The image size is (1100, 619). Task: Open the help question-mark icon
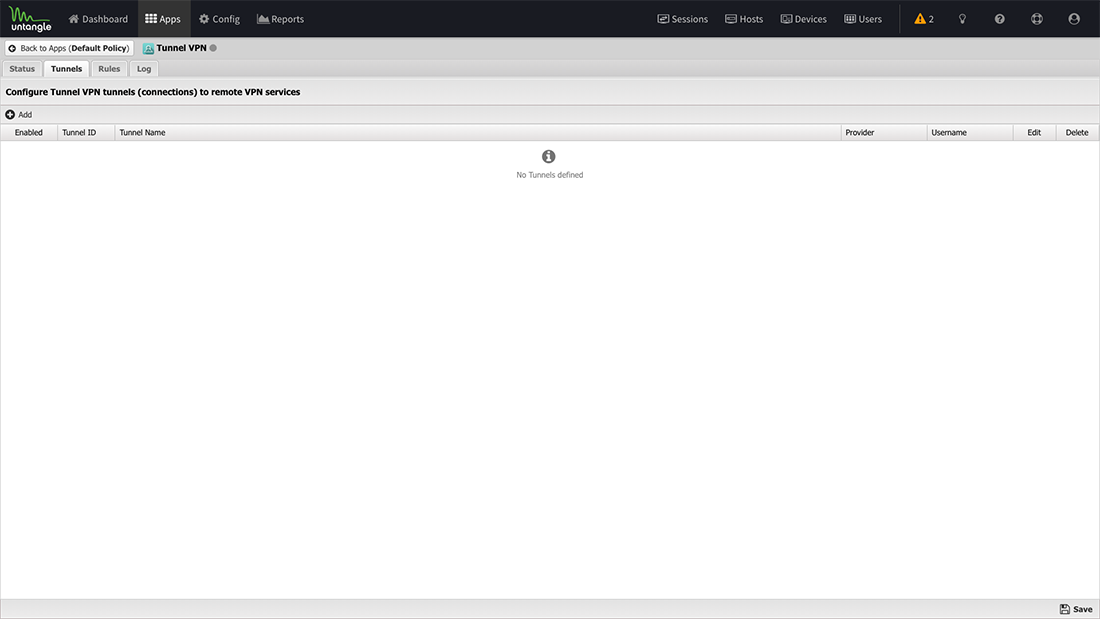1000,19
